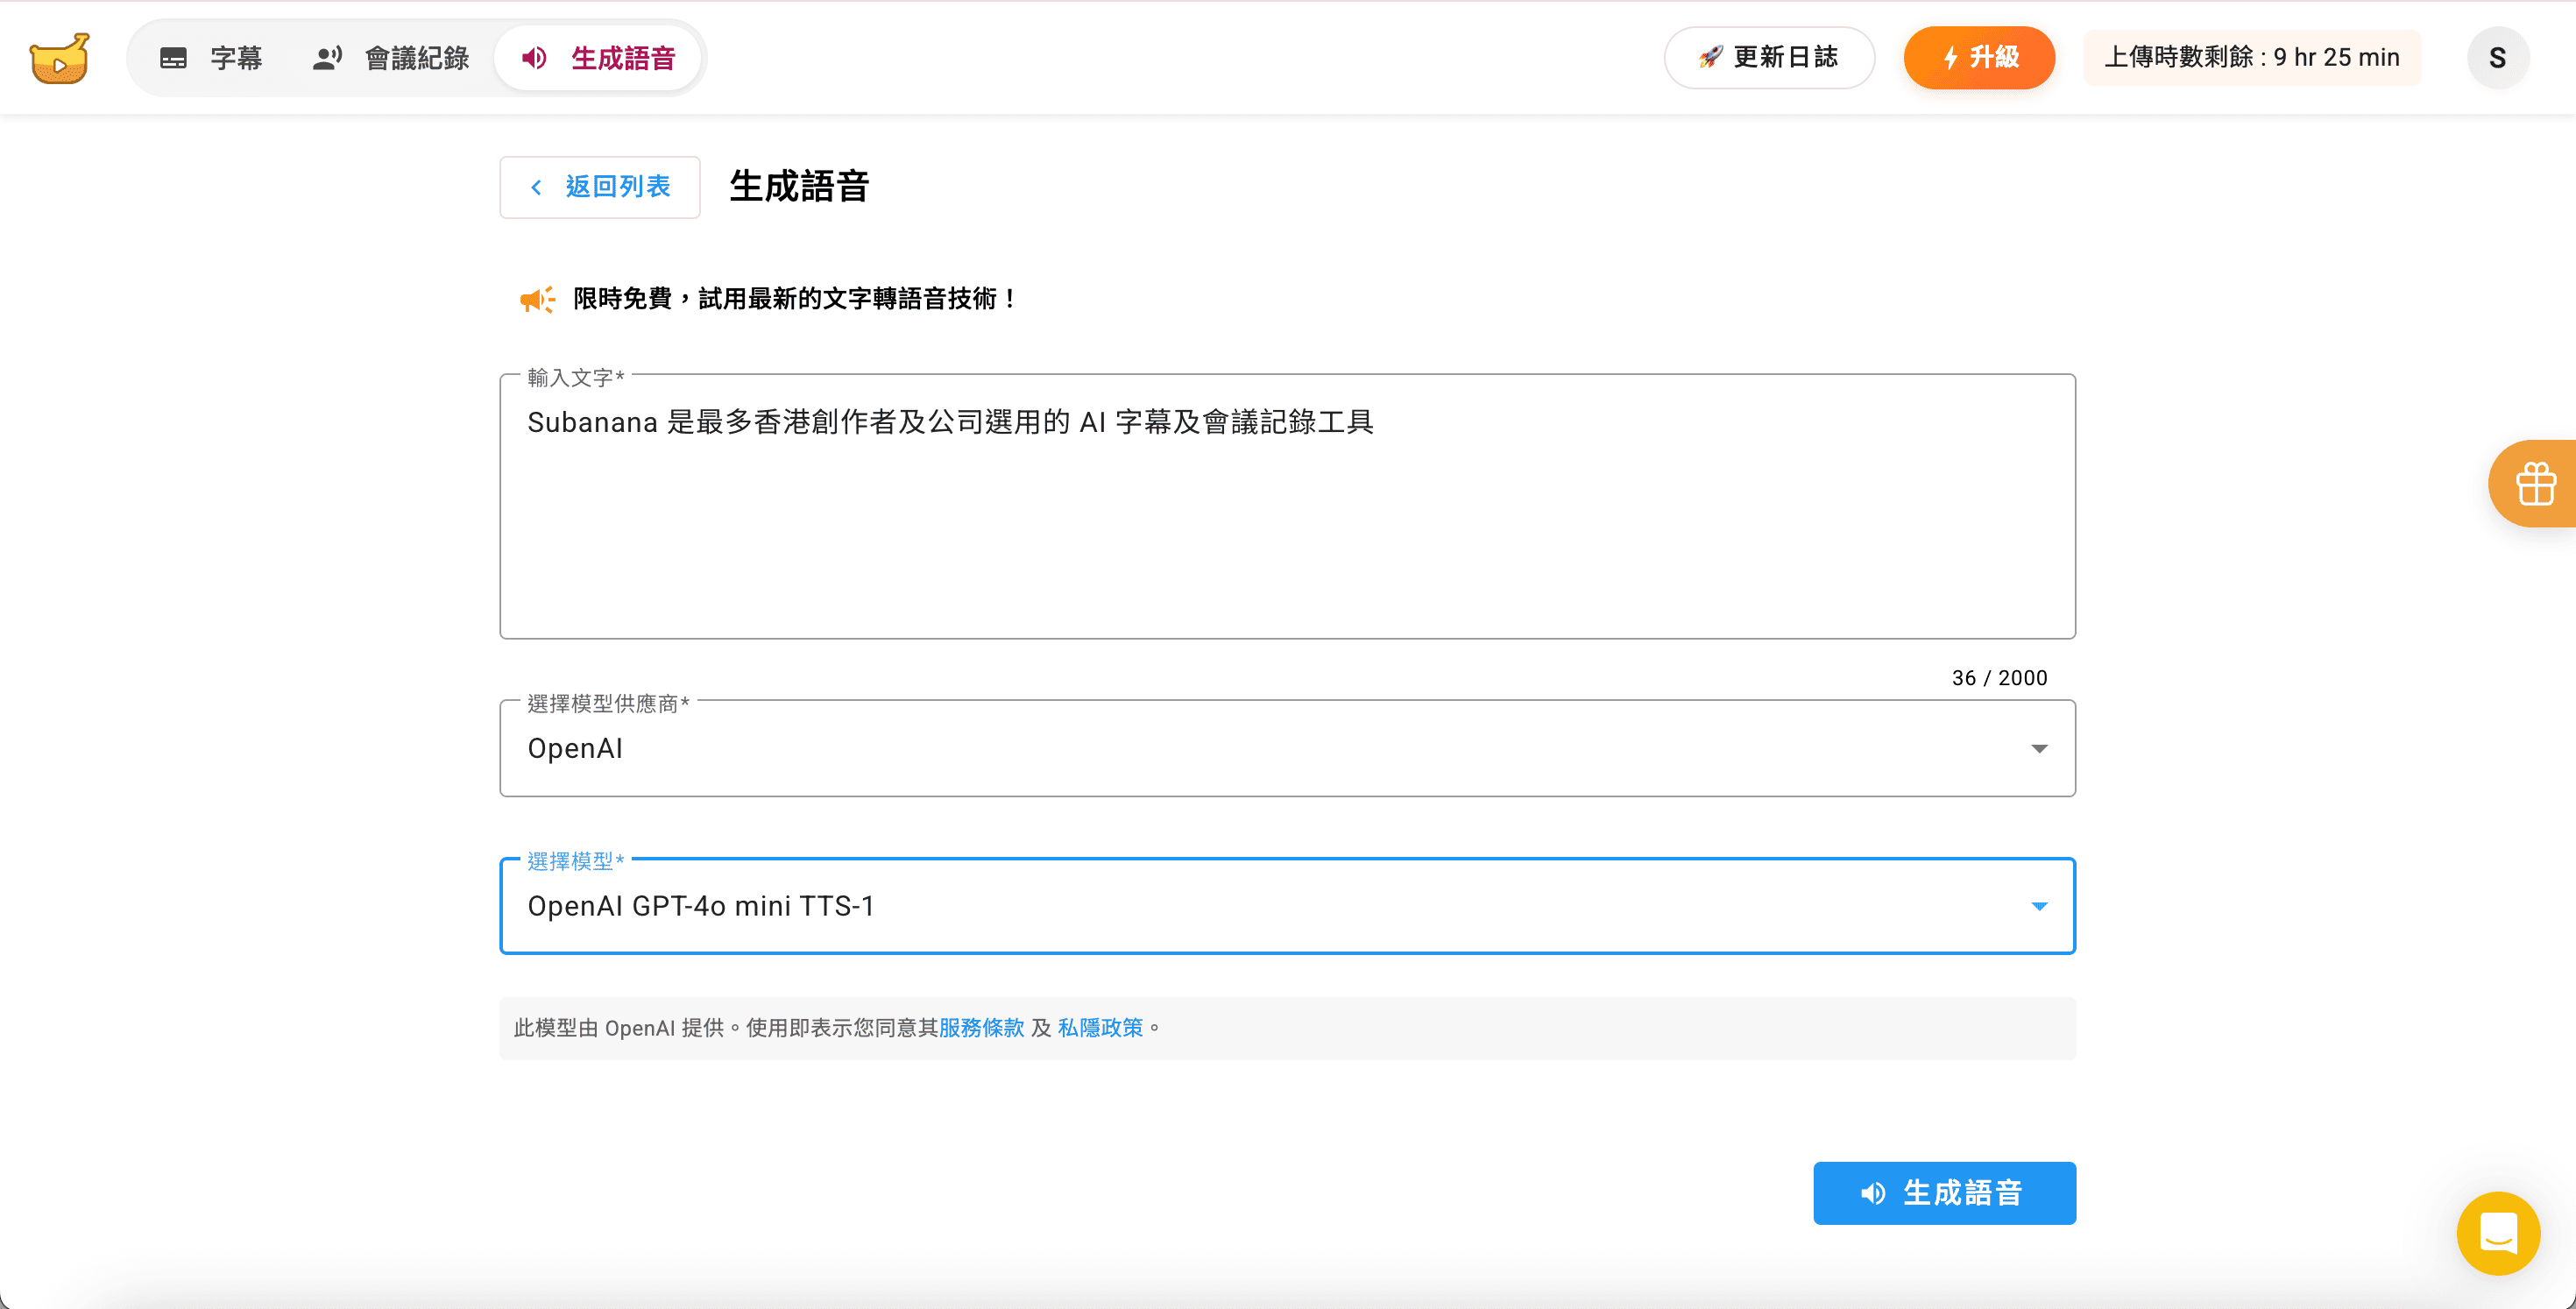Open the 會議紀錄 meeting records tab
2576x1309 pixels.
(391, 58)
